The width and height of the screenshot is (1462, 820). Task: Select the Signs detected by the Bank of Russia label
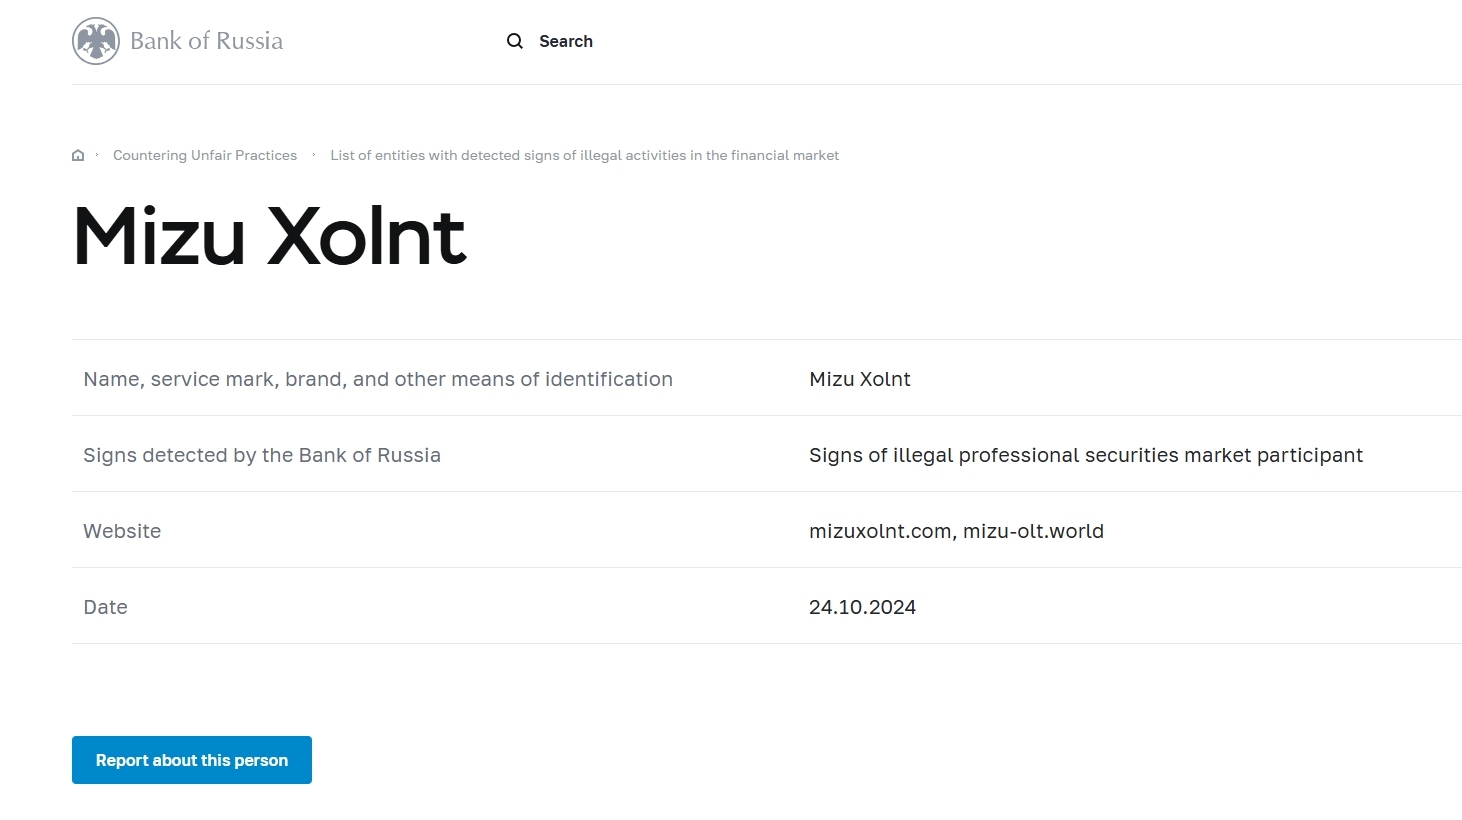262,455
